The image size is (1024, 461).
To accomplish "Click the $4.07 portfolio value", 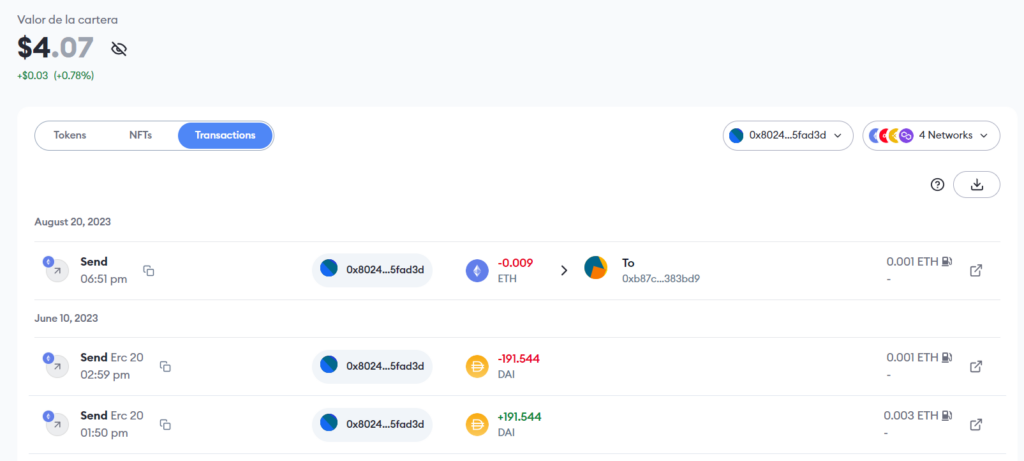I will click(56, 47).
